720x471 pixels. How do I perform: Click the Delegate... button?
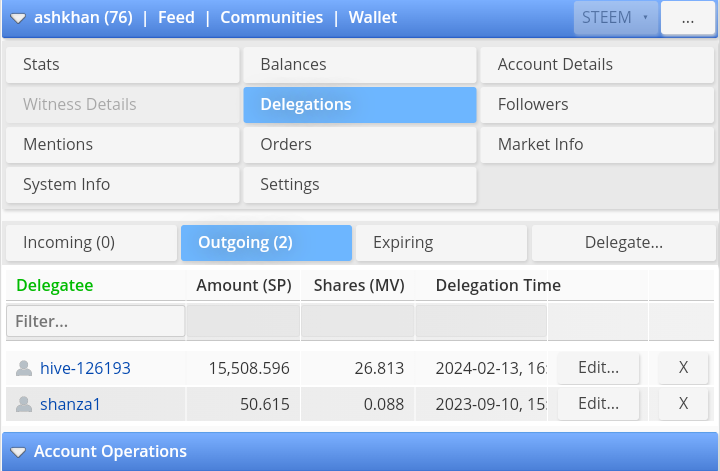point(623,242)
